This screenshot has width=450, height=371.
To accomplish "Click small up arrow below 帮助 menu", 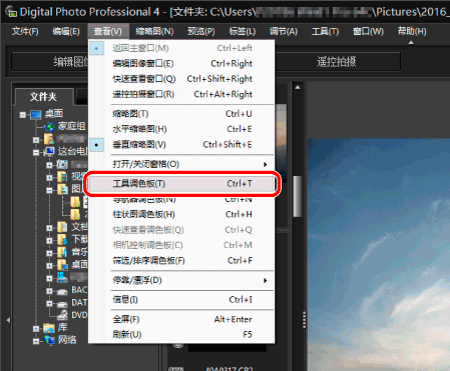I will tap(411, 42).
